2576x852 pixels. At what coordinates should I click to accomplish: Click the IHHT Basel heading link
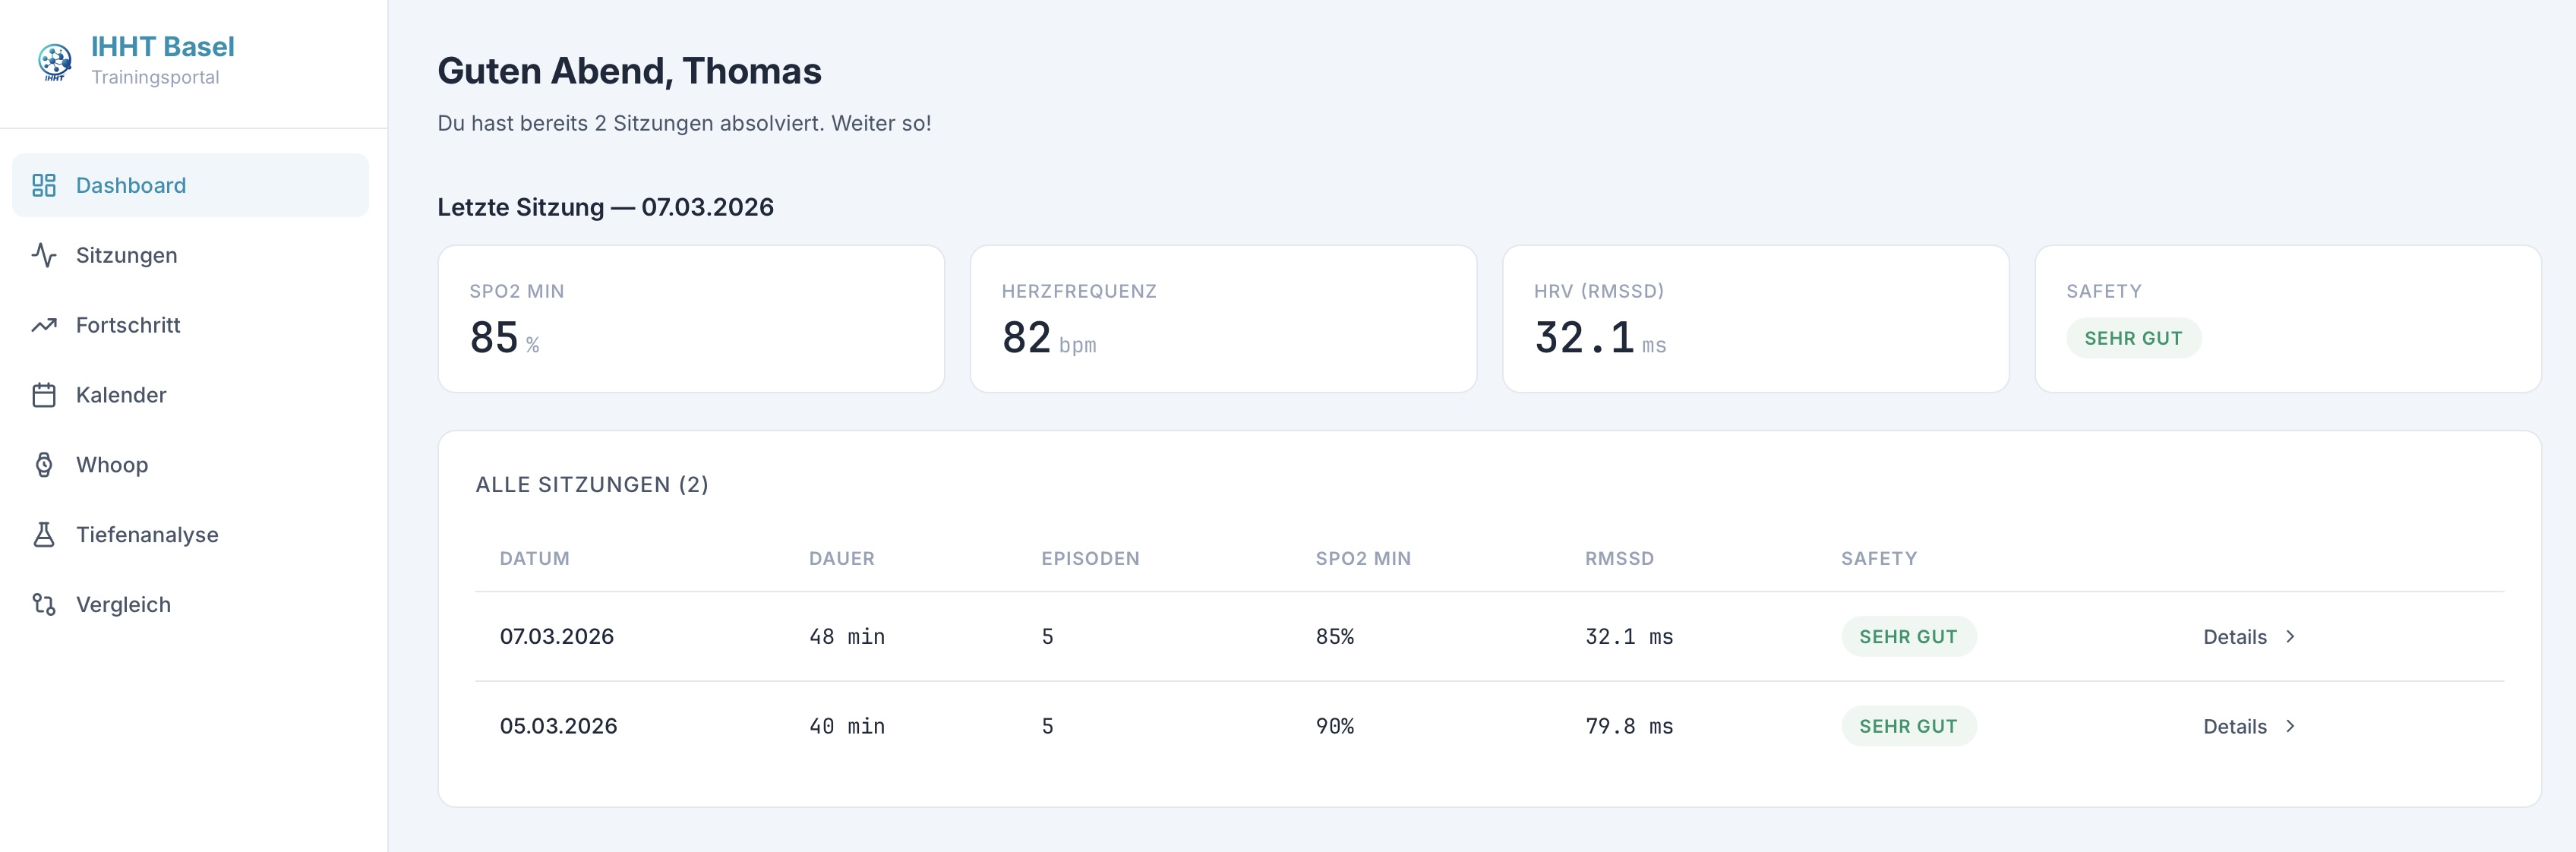pyautogui.click(x=163, y=46)
